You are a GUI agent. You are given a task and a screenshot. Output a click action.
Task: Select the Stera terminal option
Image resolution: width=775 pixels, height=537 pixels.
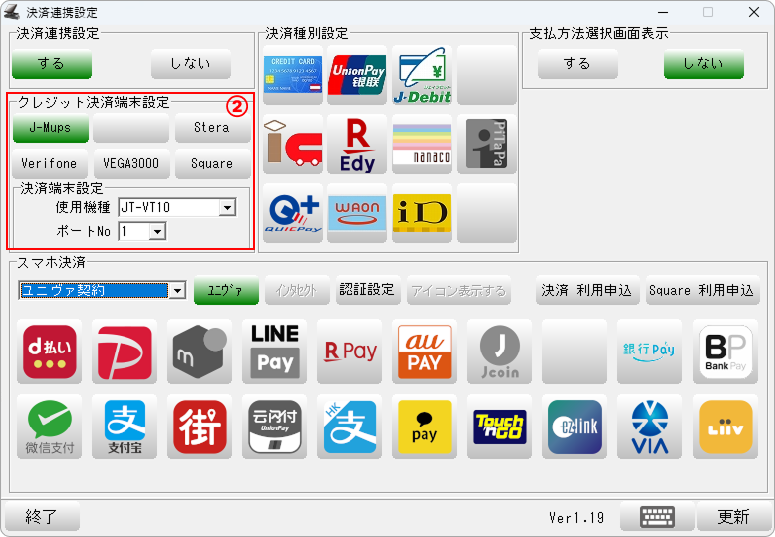point(213,128)
